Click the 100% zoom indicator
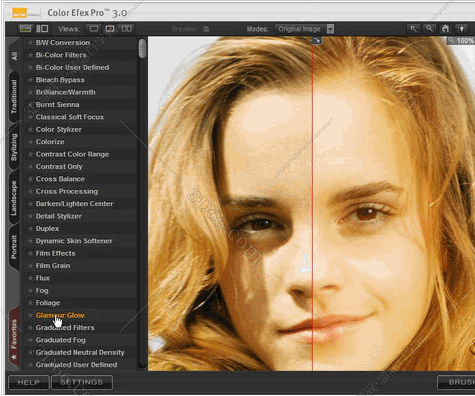Screen dimensions: 475x396 461,40
